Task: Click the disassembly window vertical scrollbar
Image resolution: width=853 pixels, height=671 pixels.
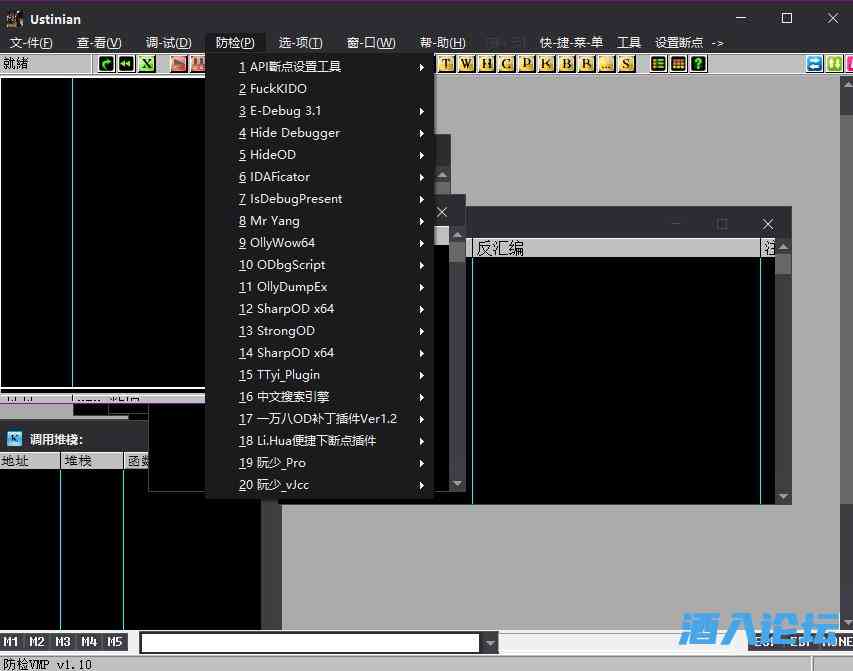Action: click(783, 380)
